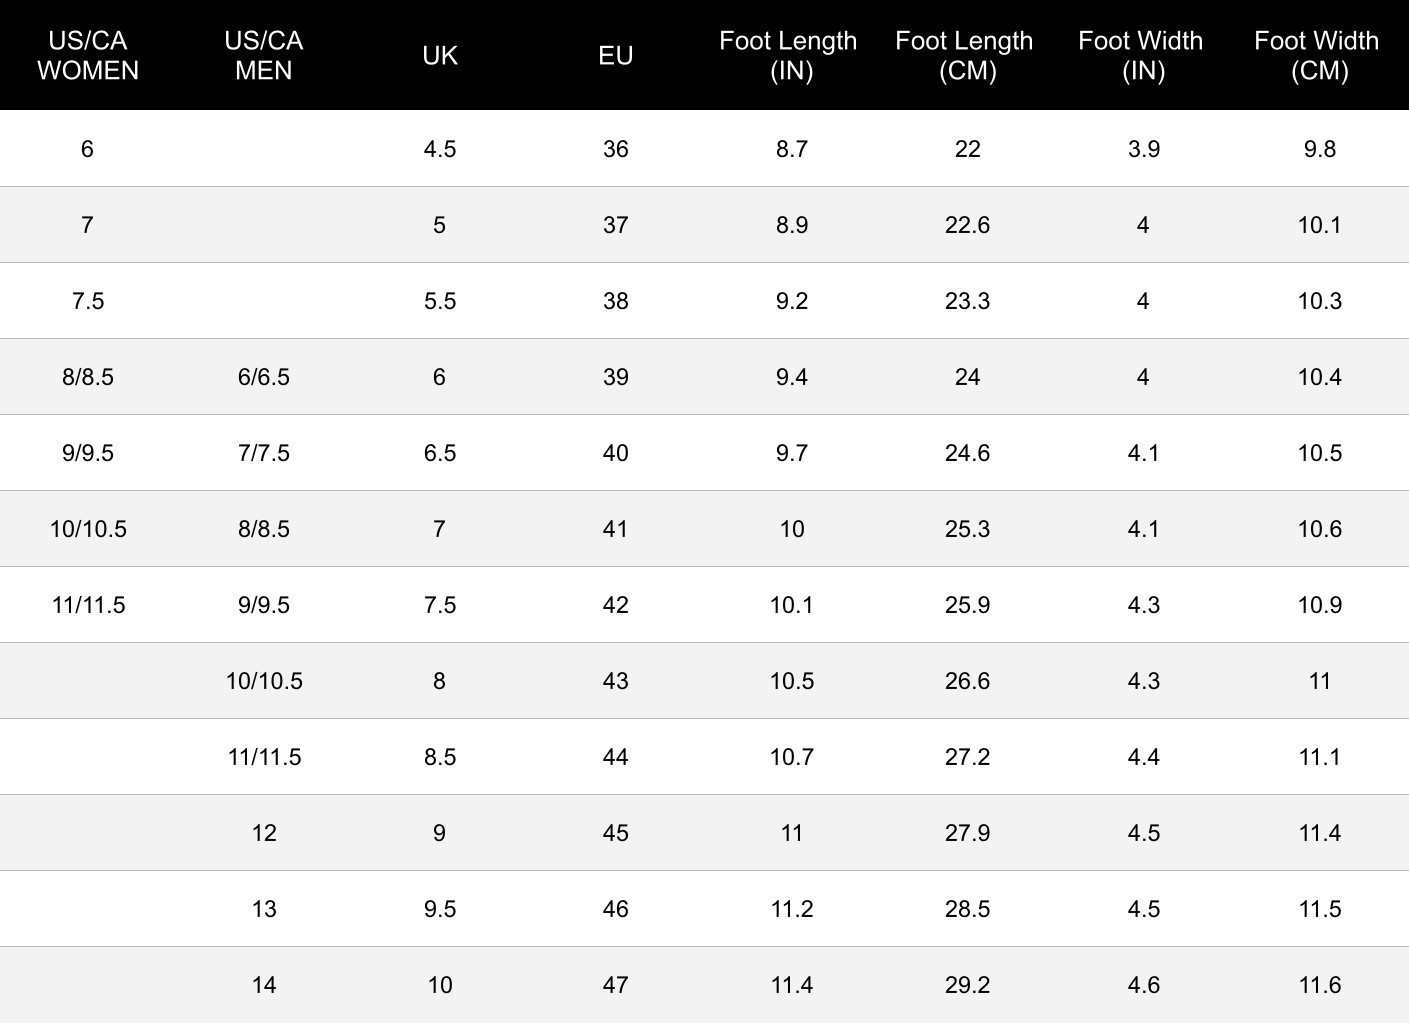Select the "EU" column header
This screenshot has height=1023, width=1409.
[616, 55]
